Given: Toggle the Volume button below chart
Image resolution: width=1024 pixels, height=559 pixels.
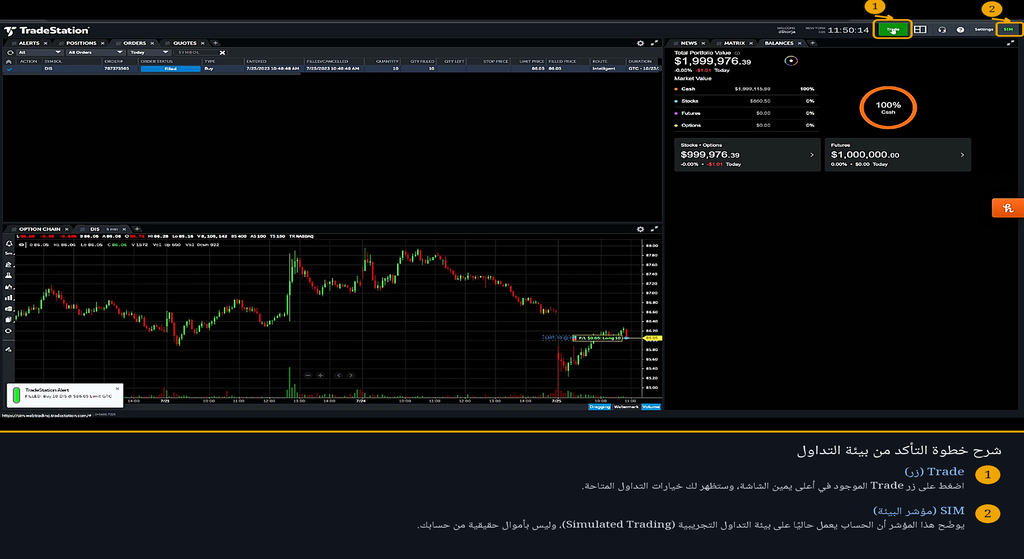Looking at the screenshot, I should [x=650, y=407].
